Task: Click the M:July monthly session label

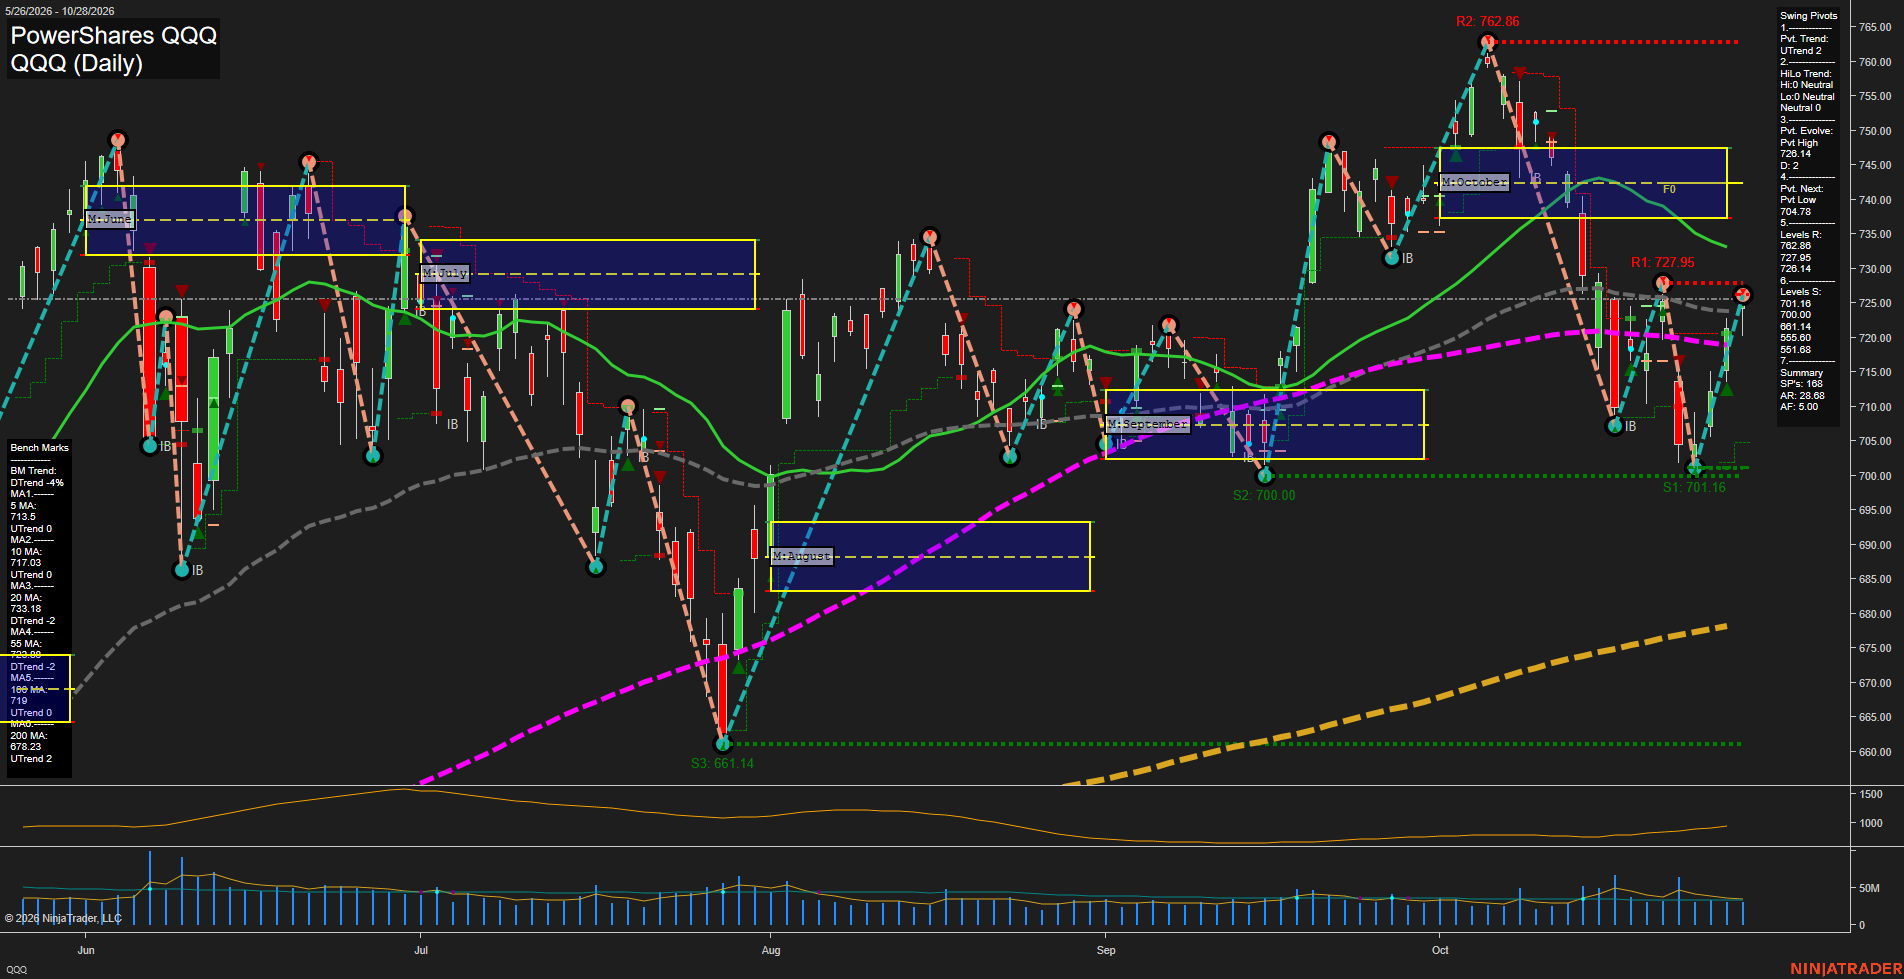Action: click(x=445, y=273)
